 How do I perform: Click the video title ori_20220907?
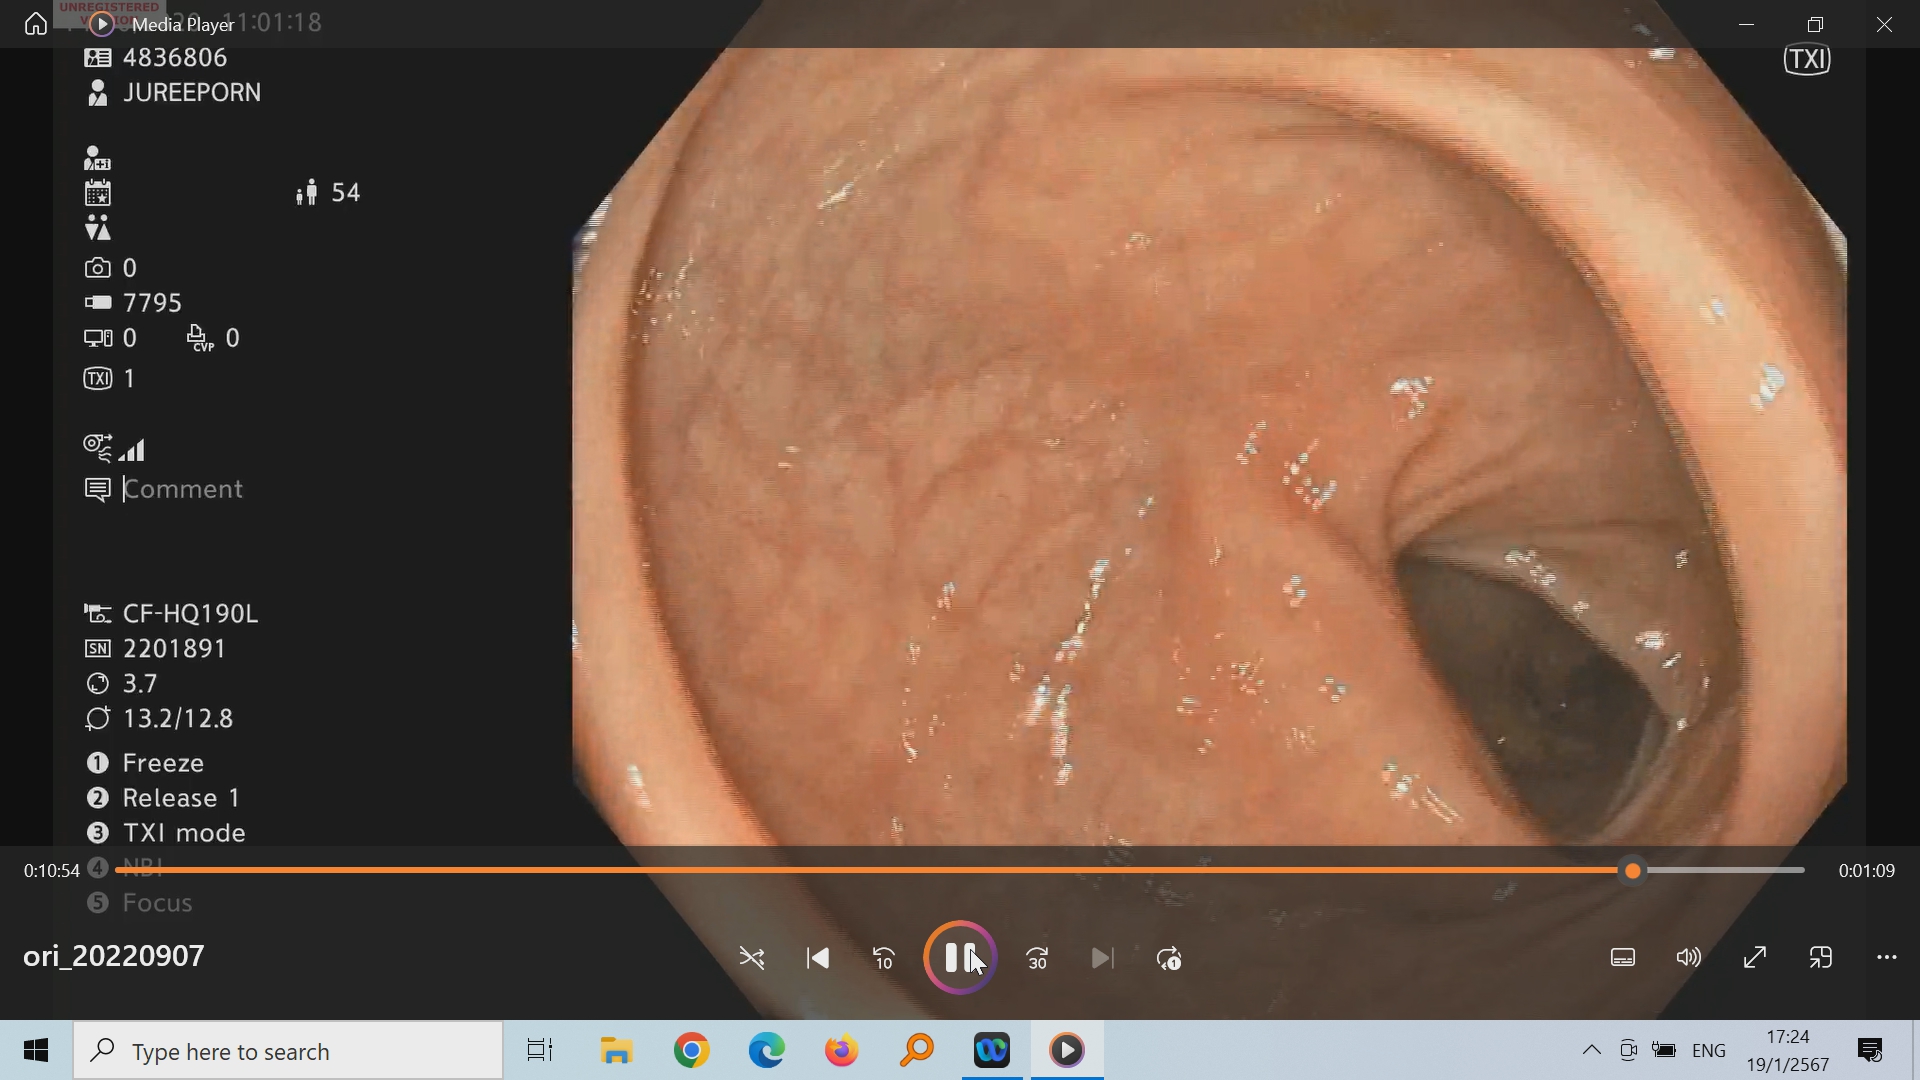114,956
